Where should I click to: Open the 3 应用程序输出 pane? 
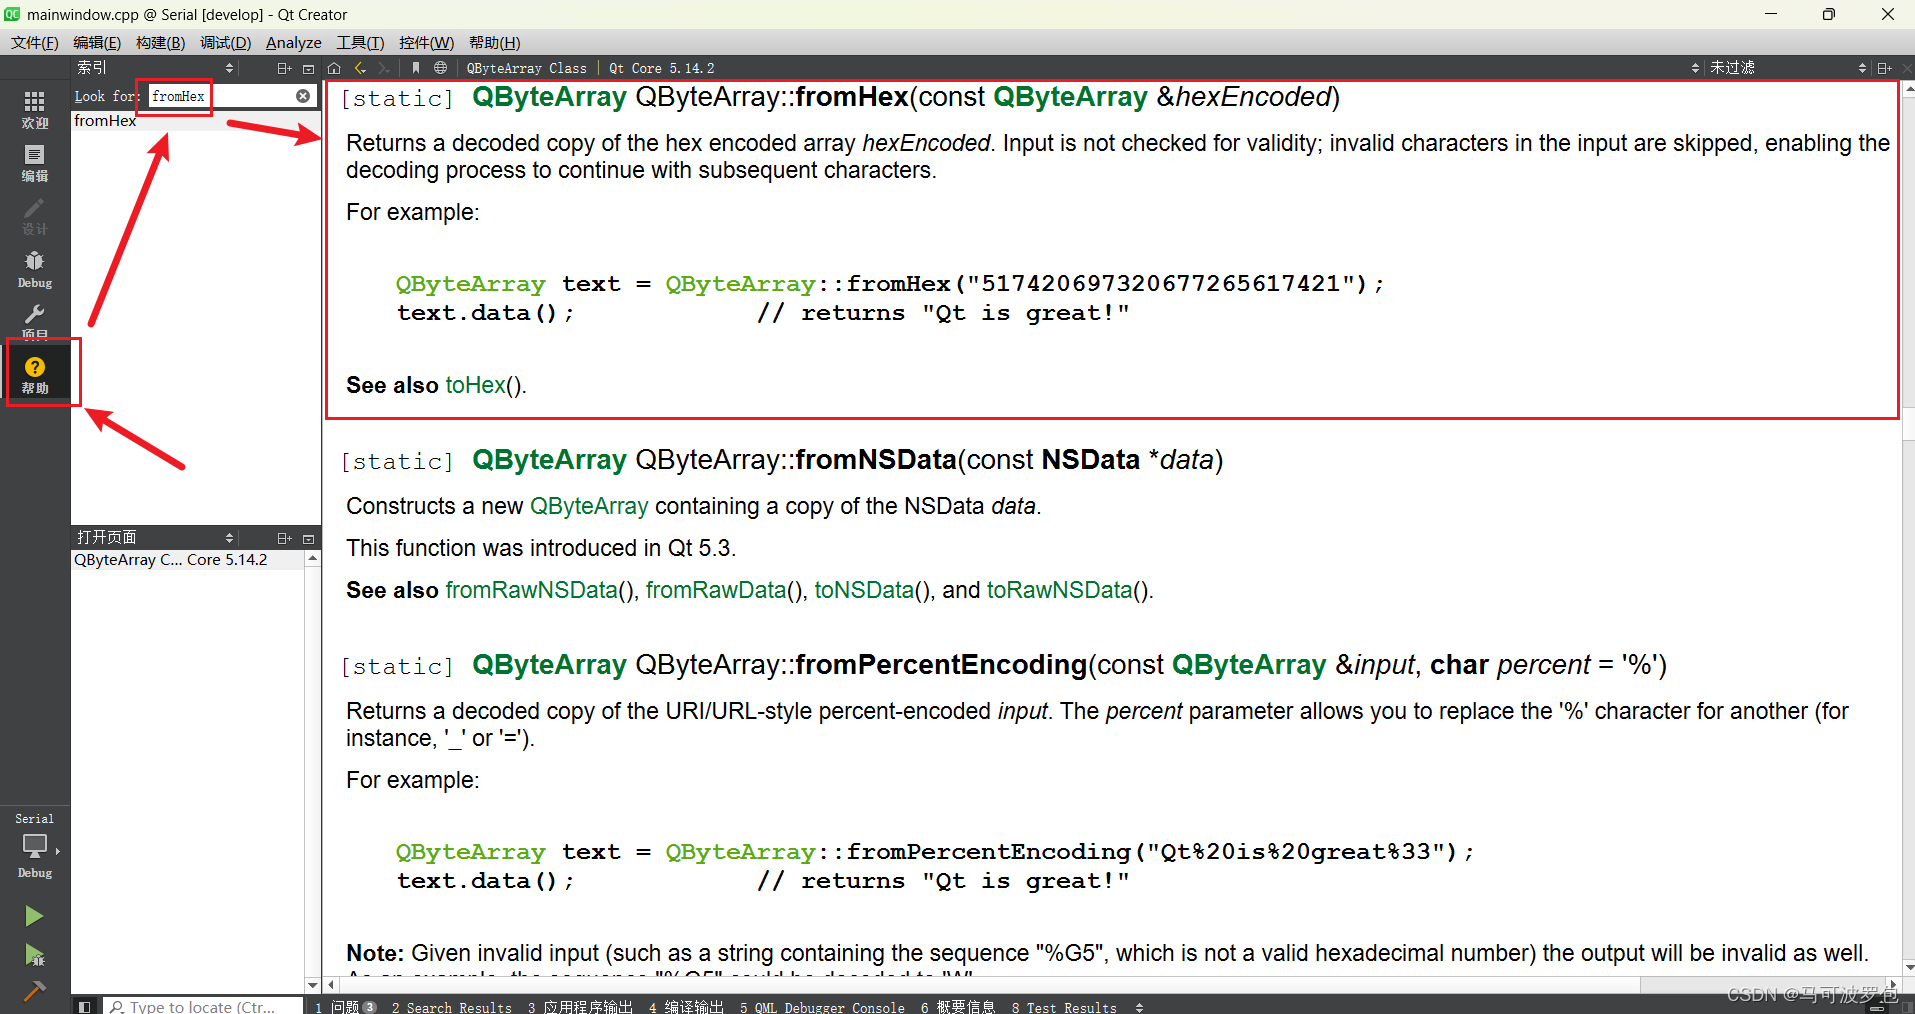[580, 1006]
